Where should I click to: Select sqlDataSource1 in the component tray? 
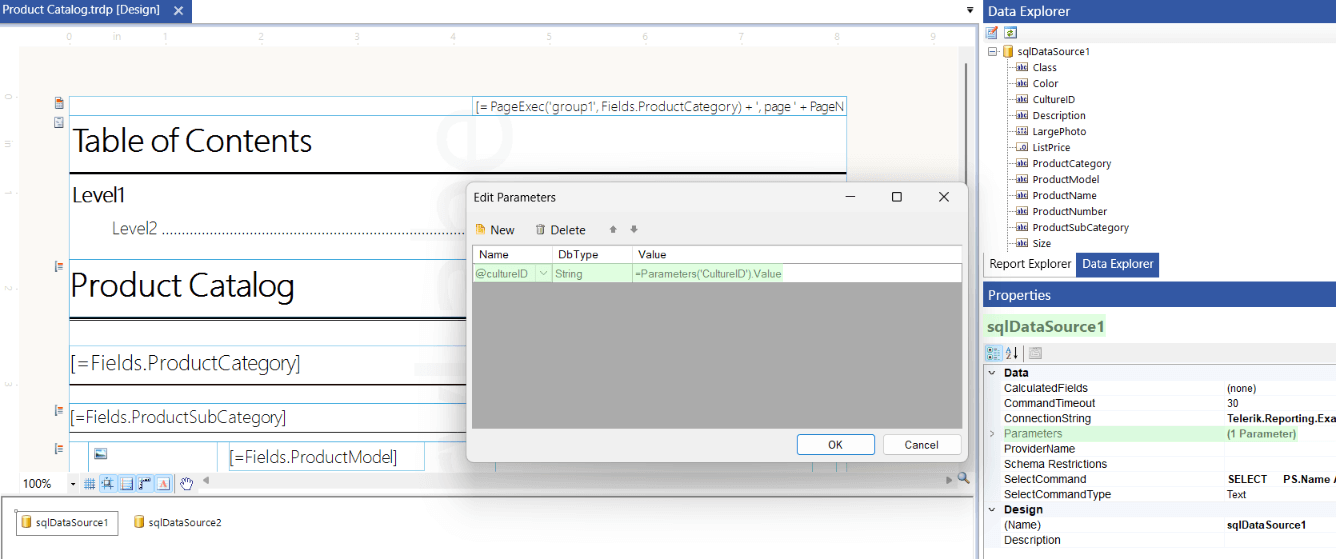[67, 522]
